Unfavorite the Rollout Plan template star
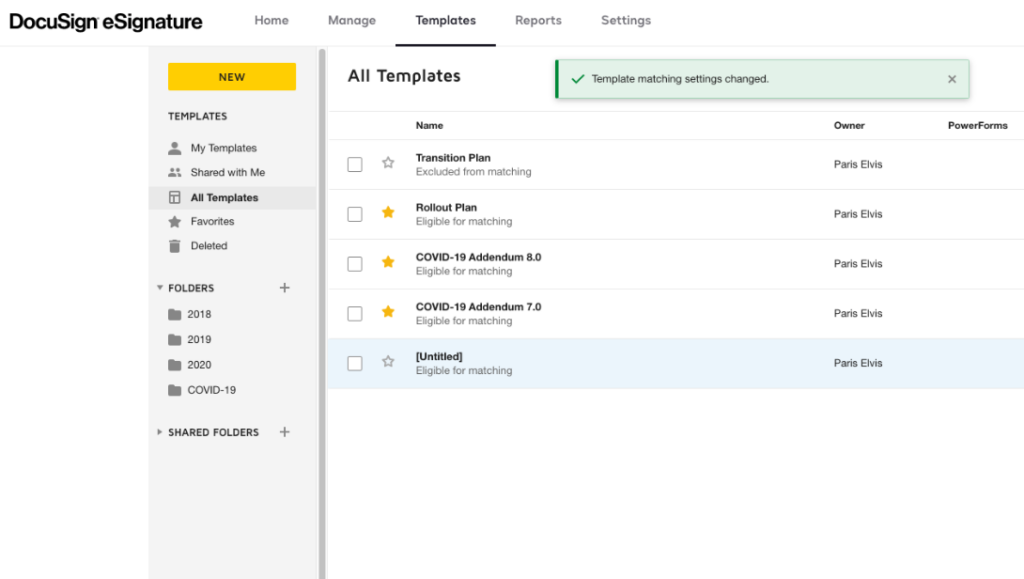 pyautogui.click(x=388, y=212)
